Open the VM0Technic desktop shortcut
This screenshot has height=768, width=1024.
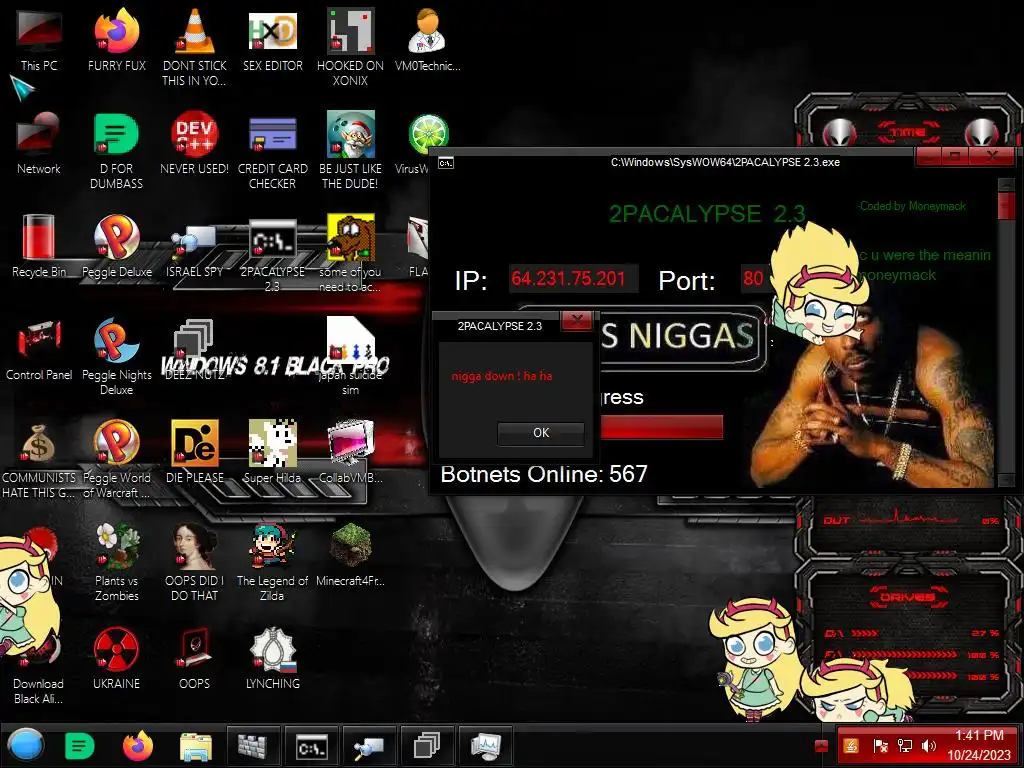427,40
